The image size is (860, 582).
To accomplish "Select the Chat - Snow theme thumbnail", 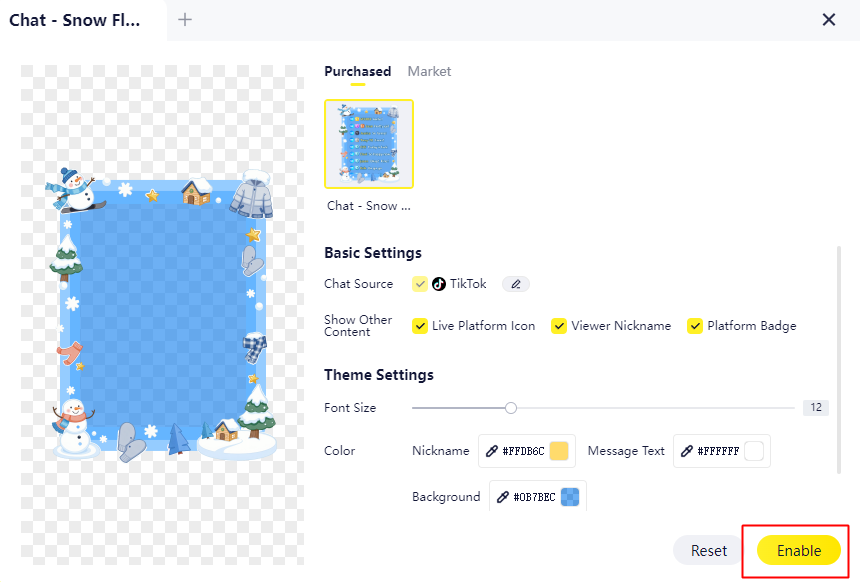I will pyautogui.click(x=369, y=144).
